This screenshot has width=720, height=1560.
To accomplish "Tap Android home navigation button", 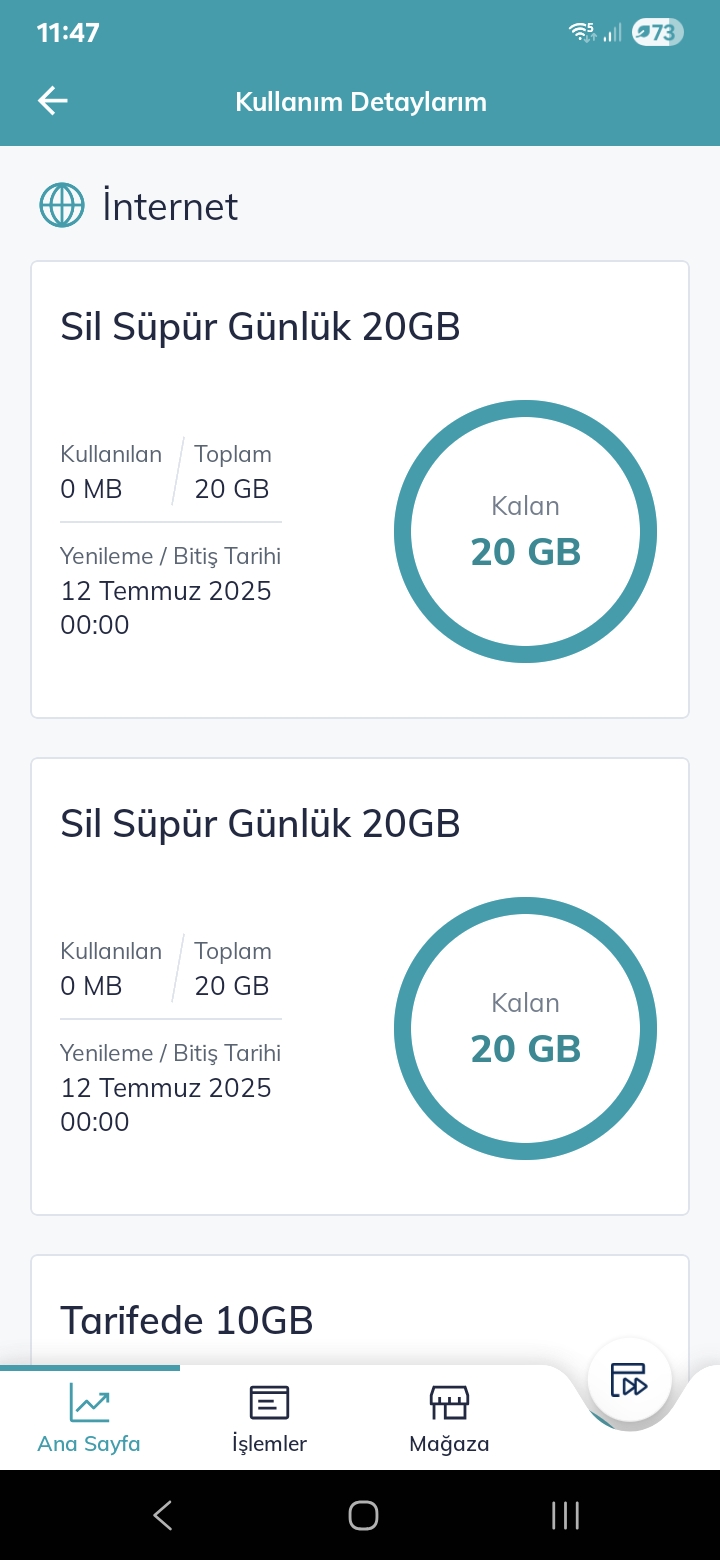I will pyautogui.click(x=363, y=1515).
